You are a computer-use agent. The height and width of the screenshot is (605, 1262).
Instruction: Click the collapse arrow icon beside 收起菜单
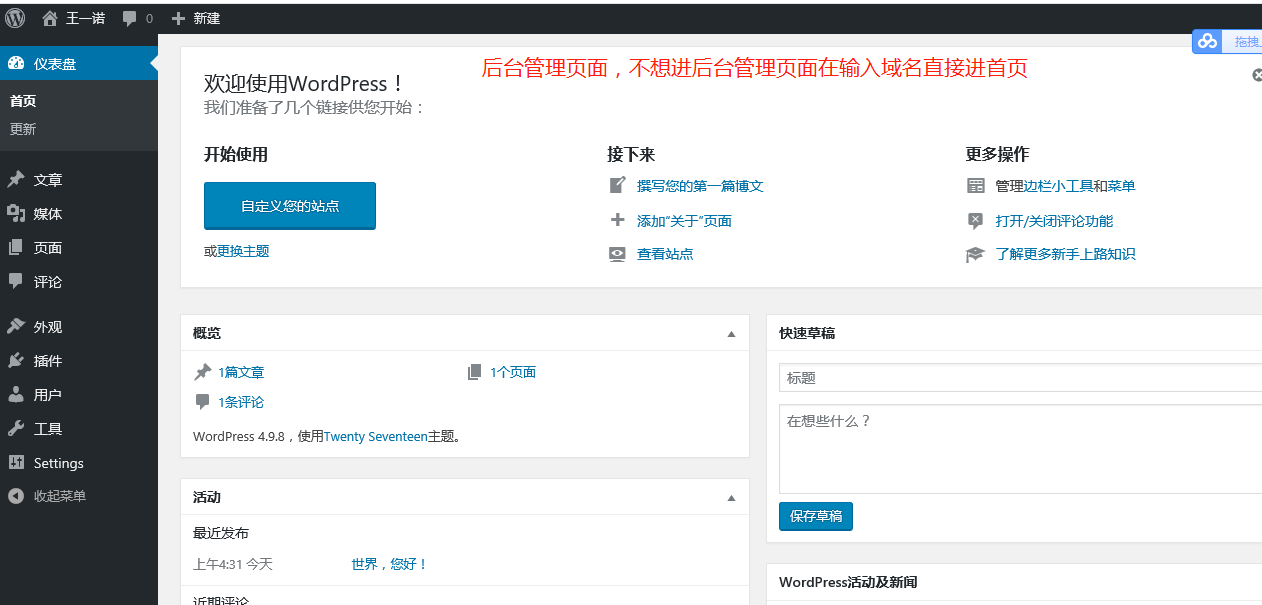coord(16,496)
